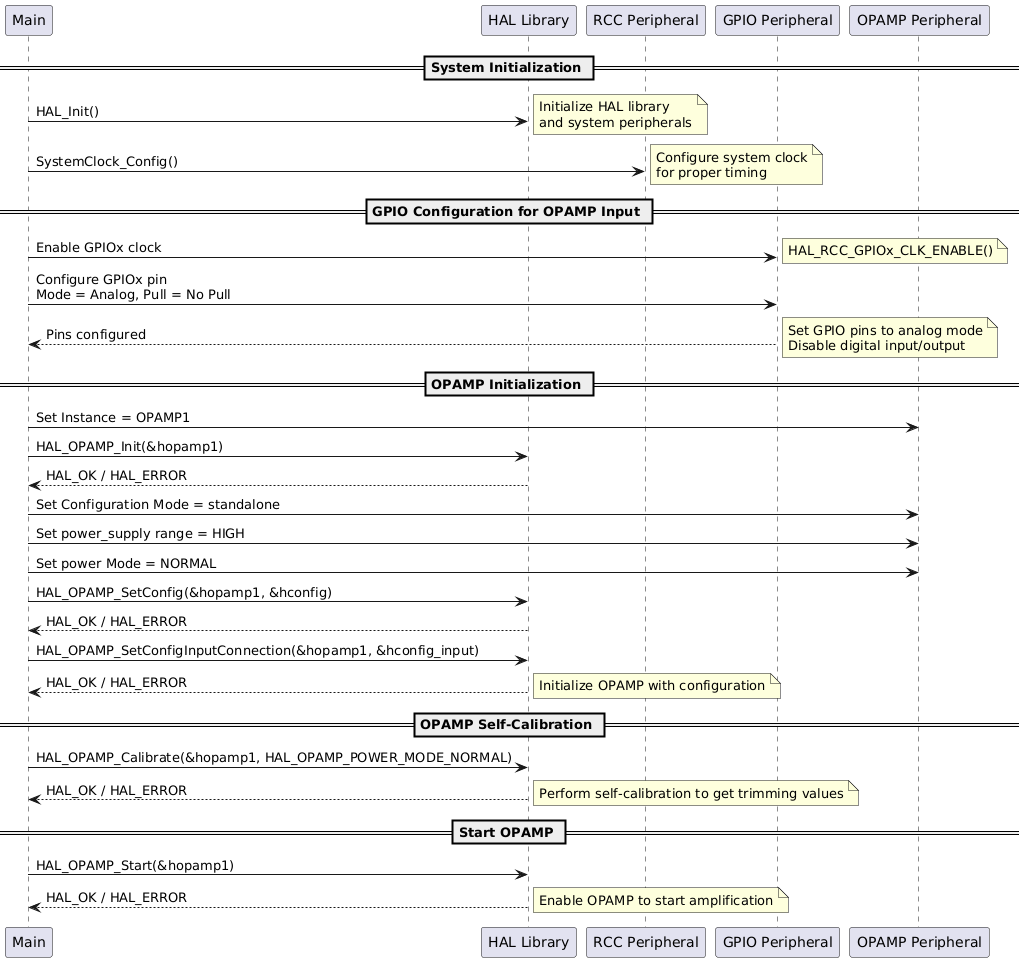1024x962 pixels.
Task: Click the HAL_OPAMP_SetConfigInputConnection message
Action: pyautogui.click(x=257, y=650)
